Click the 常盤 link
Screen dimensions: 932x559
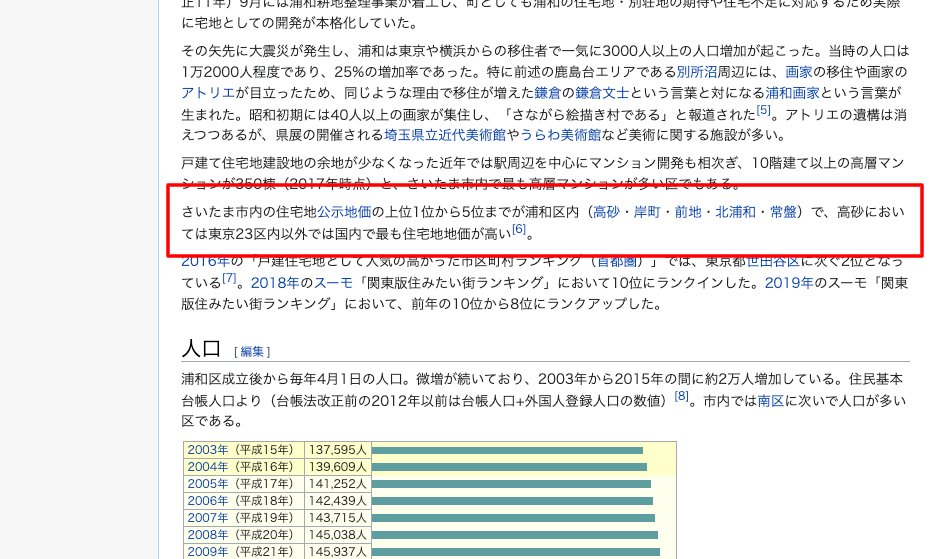(783, 211)
